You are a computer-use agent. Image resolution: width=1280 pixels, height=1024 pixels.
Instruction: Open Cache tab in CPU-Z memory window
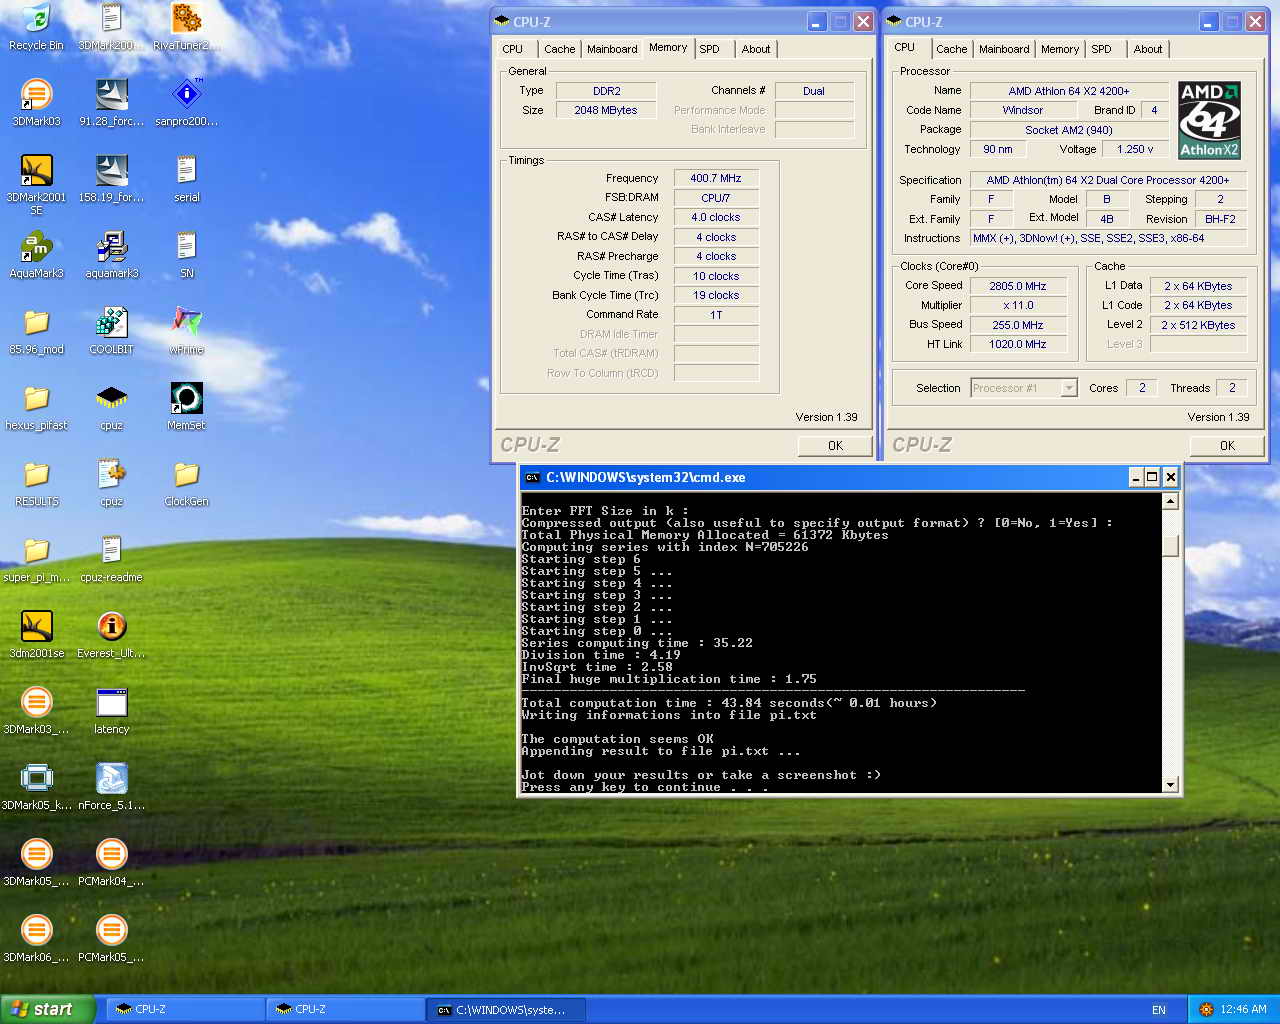pos(560,49)
